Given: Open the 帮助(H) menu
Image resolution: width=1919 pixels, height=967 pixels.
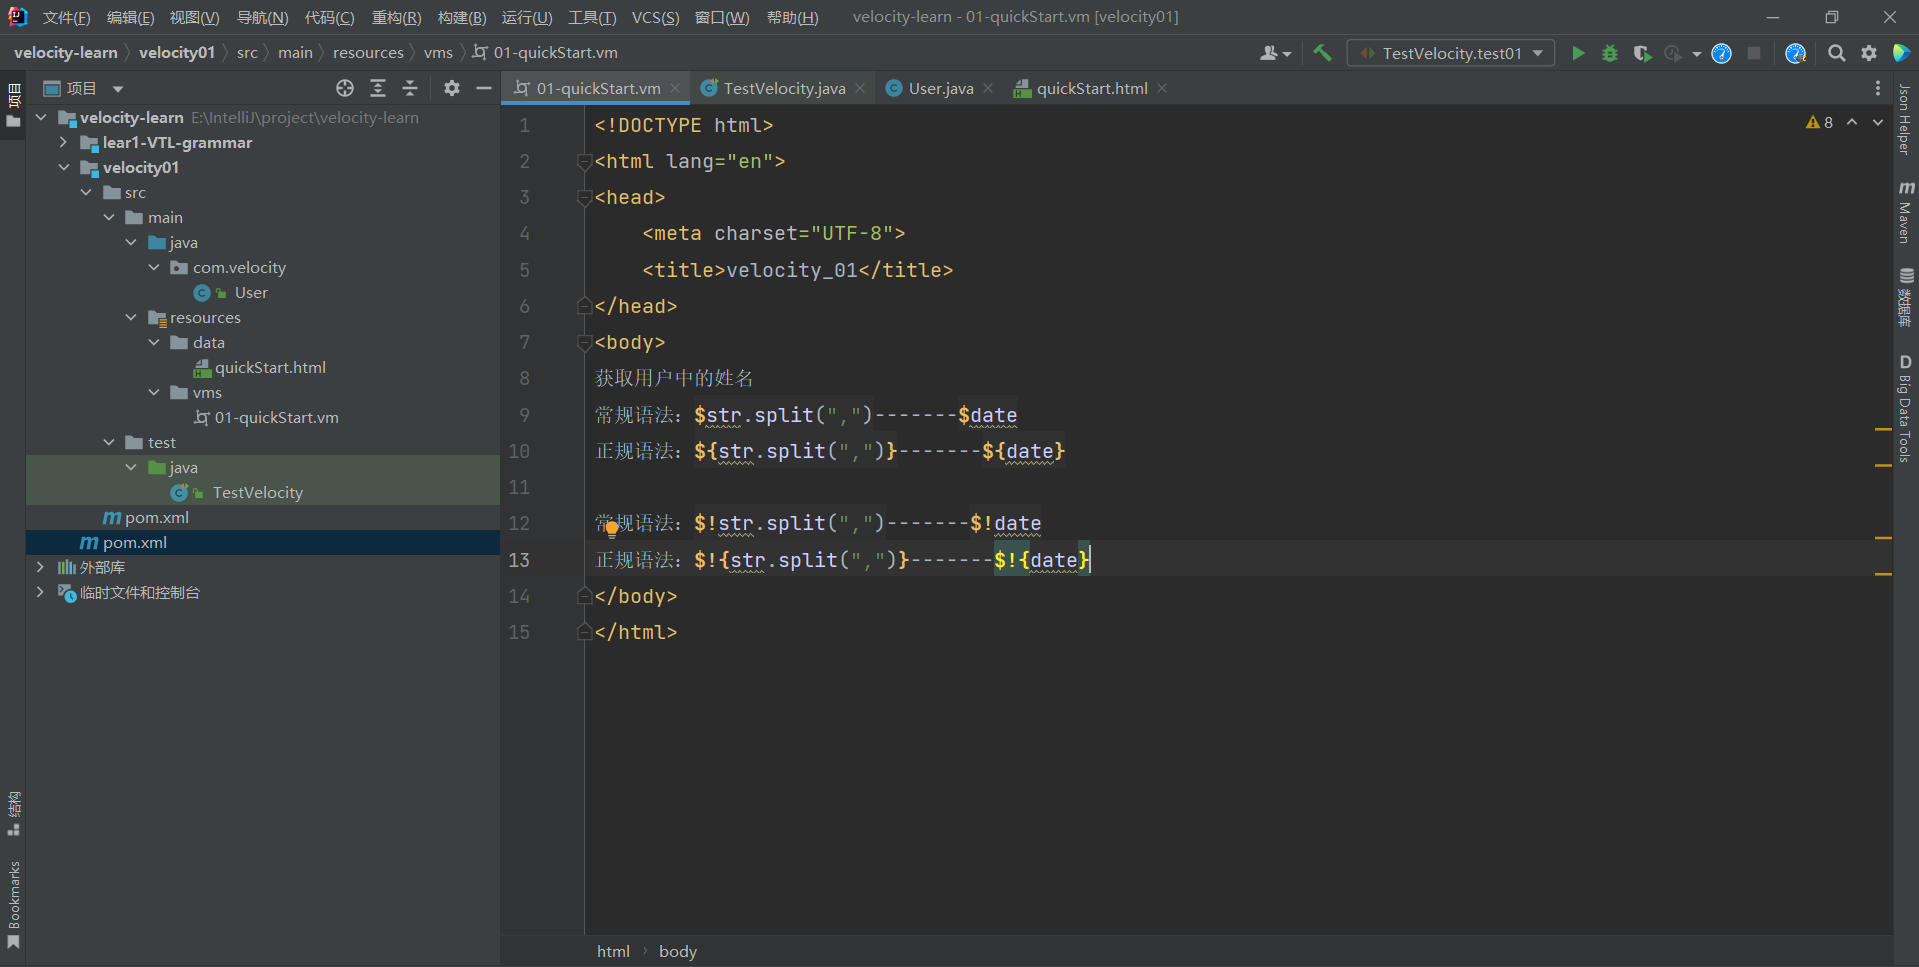Looking at the screenshot, I should [792, 17].
